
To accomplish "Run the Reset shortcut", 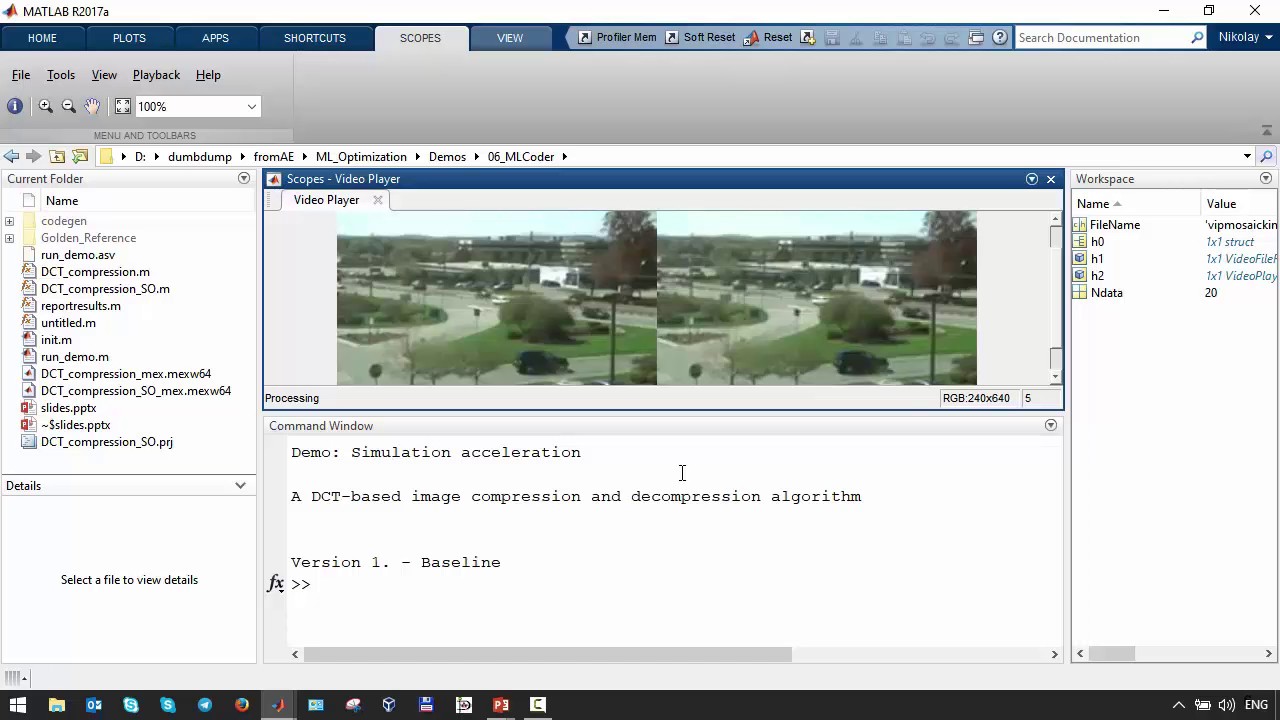I will coord(769,37).
